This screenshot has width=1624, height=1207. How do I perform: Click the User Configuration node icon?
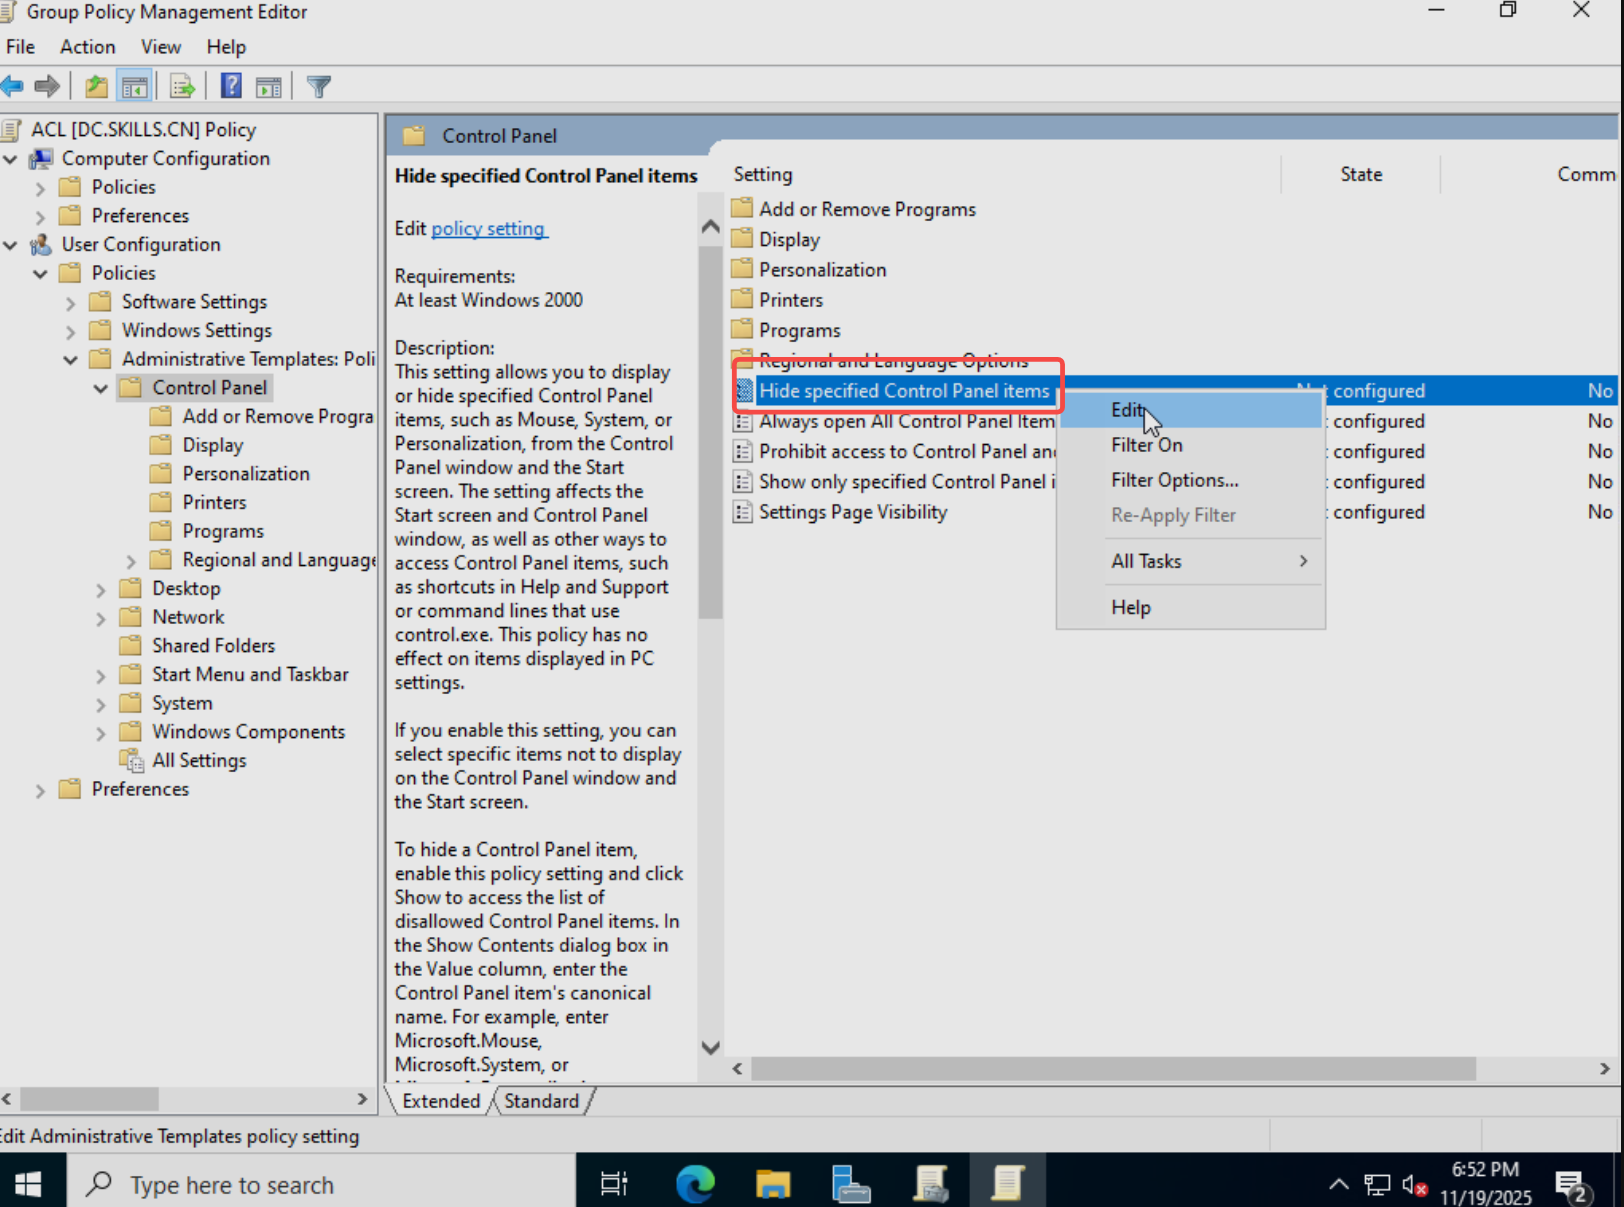click(41, 244)
